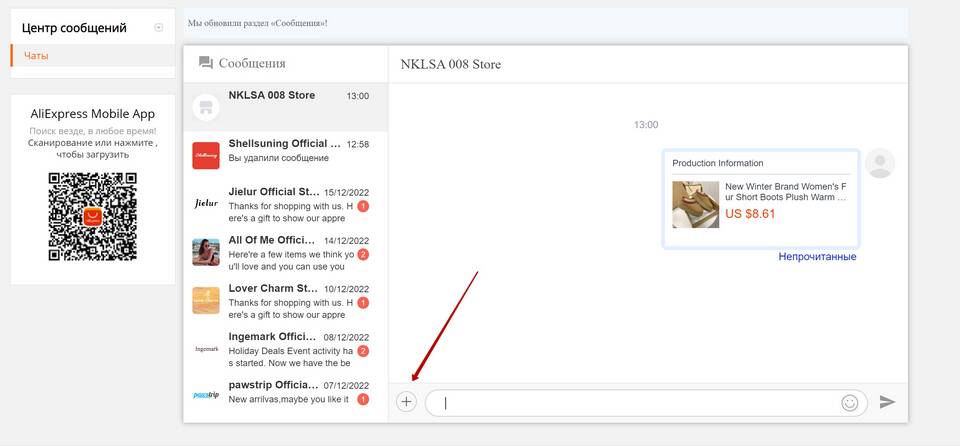Click the unread badge on Lover Charm chat
Screen dimensions: 960x446
tap(363, 303)
